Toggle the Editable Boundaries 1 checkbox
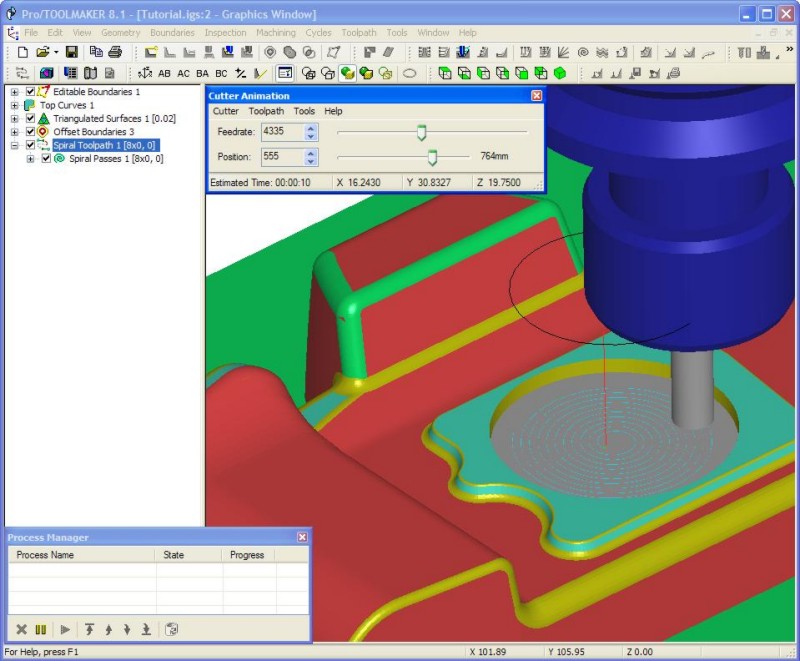Screen dimensions: 800x661 click(x=30, y=92)
